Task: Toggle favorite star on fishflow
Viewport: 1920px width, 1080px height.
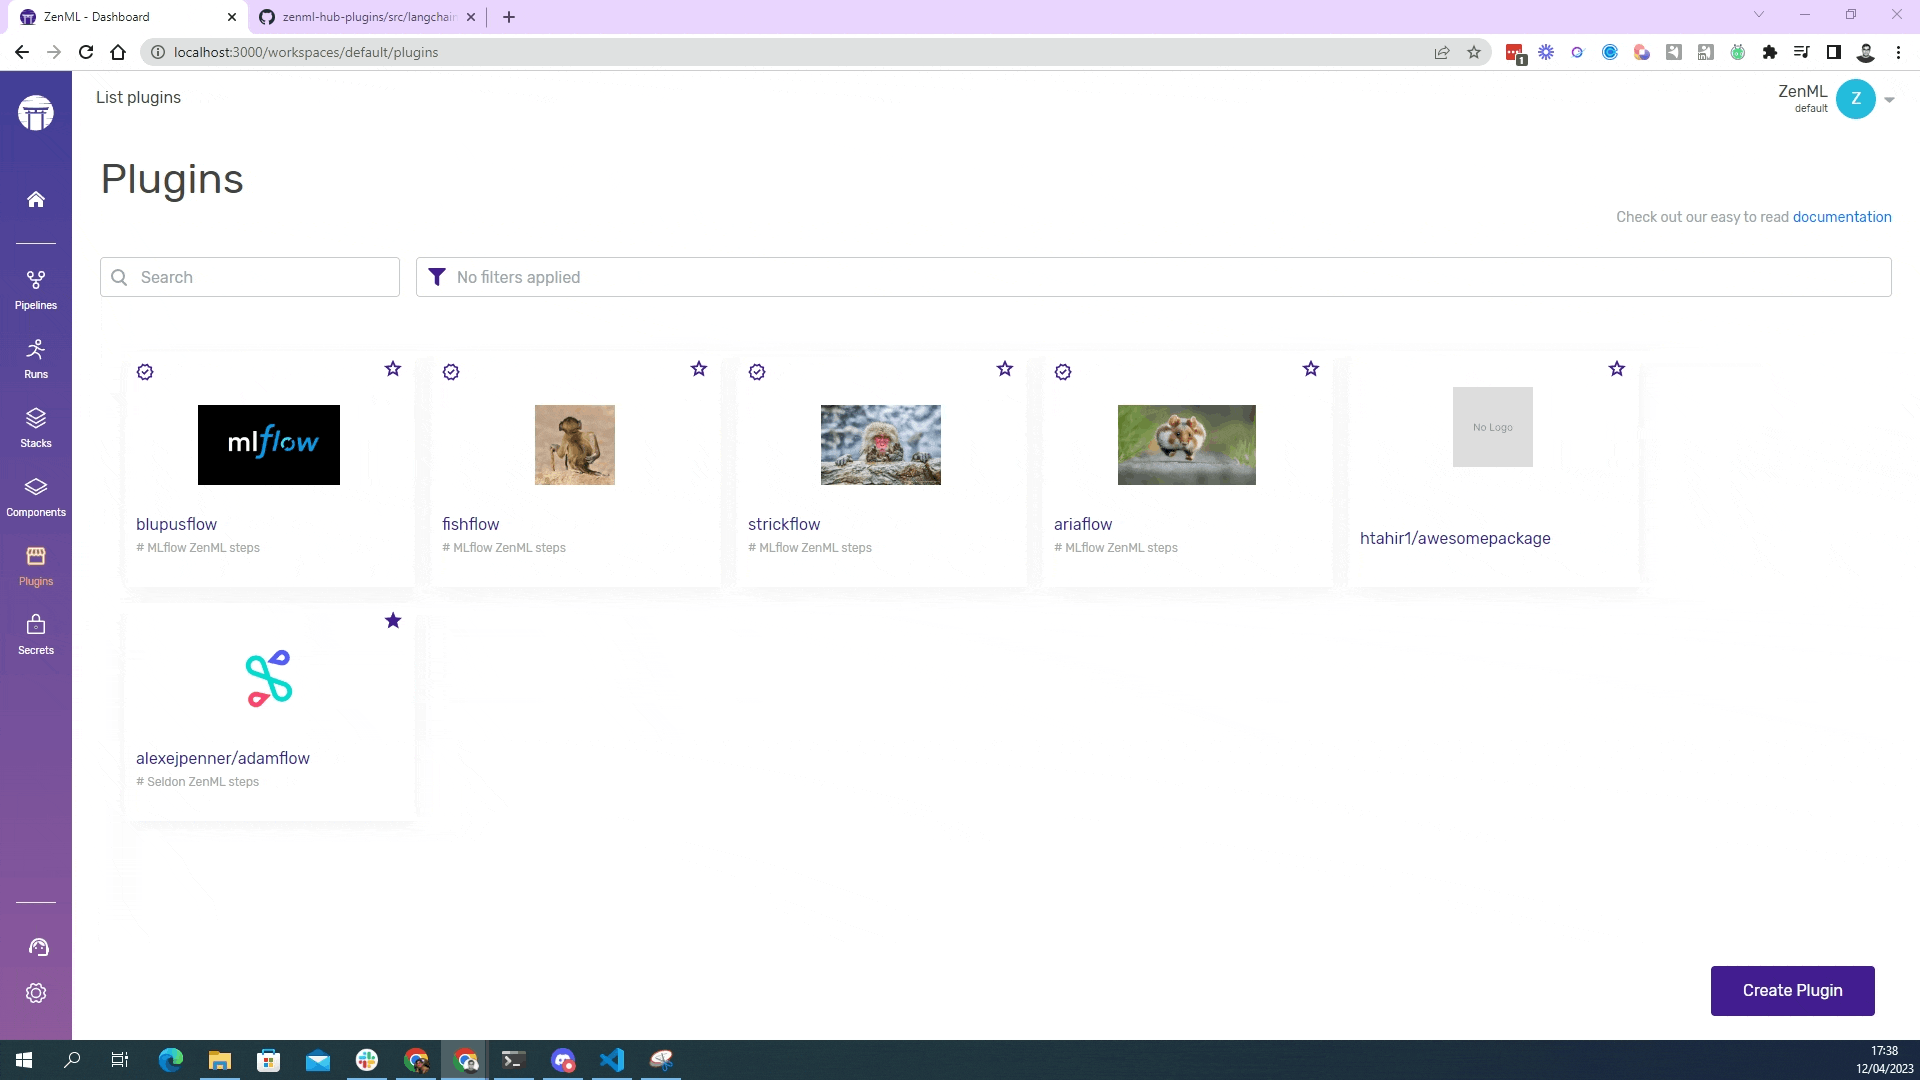Action: pyautogui.click(x=699, y=369)
